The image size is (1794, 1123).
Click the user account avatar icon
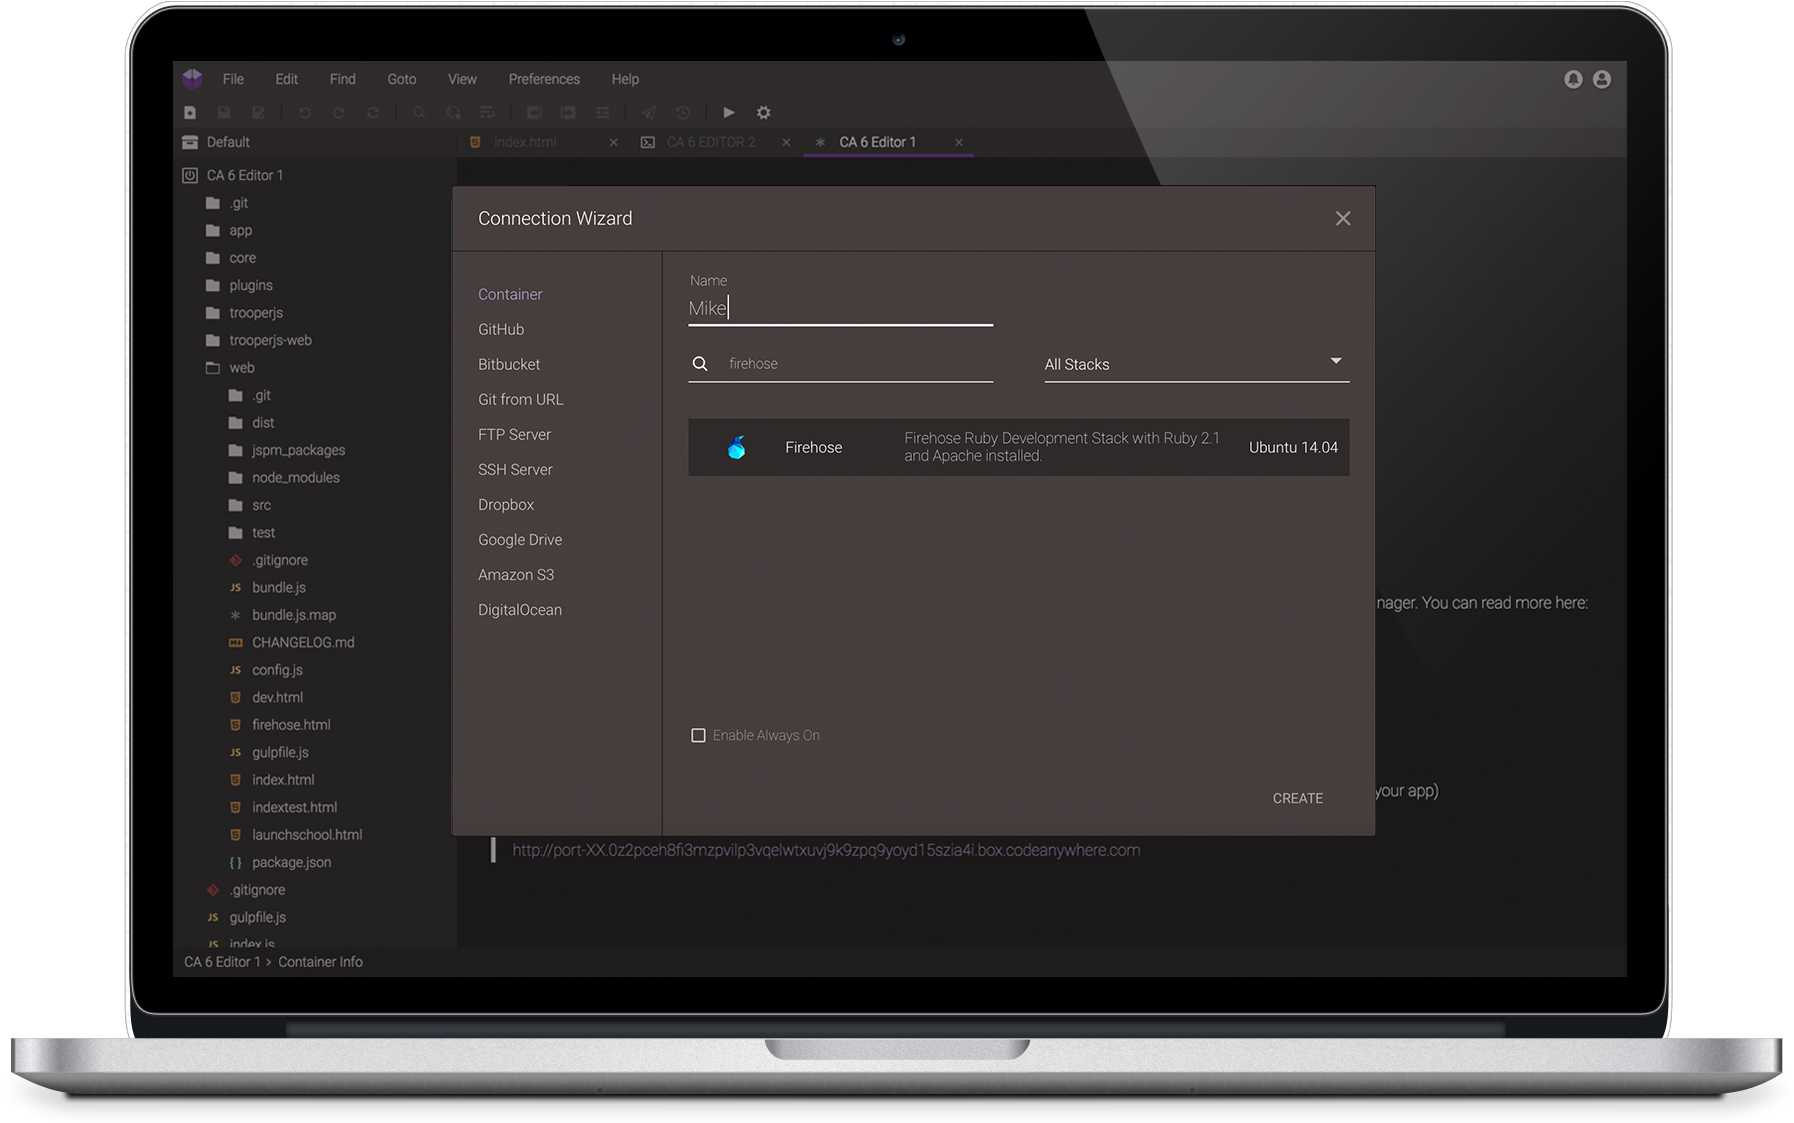(1602, 79)
